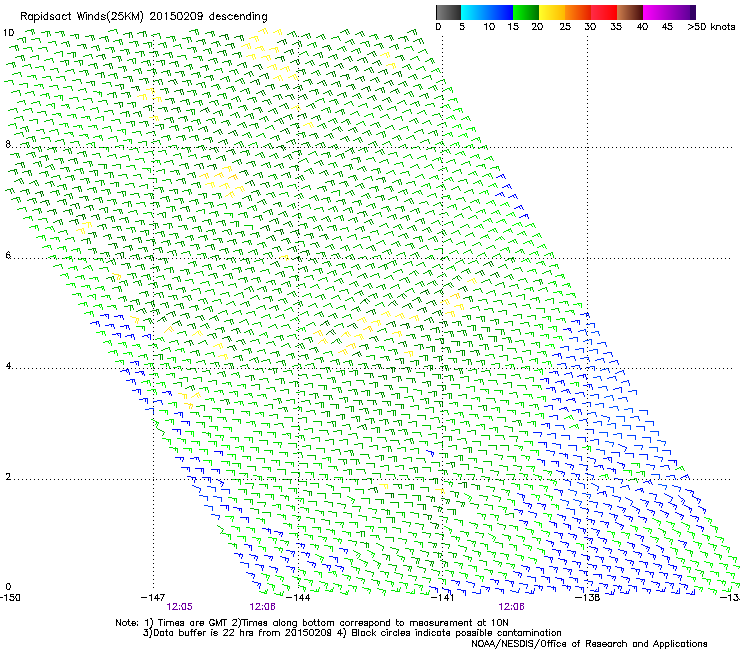
Task: Click the note line '3)Data buffer is 22 hrs'
Action: 352,633
